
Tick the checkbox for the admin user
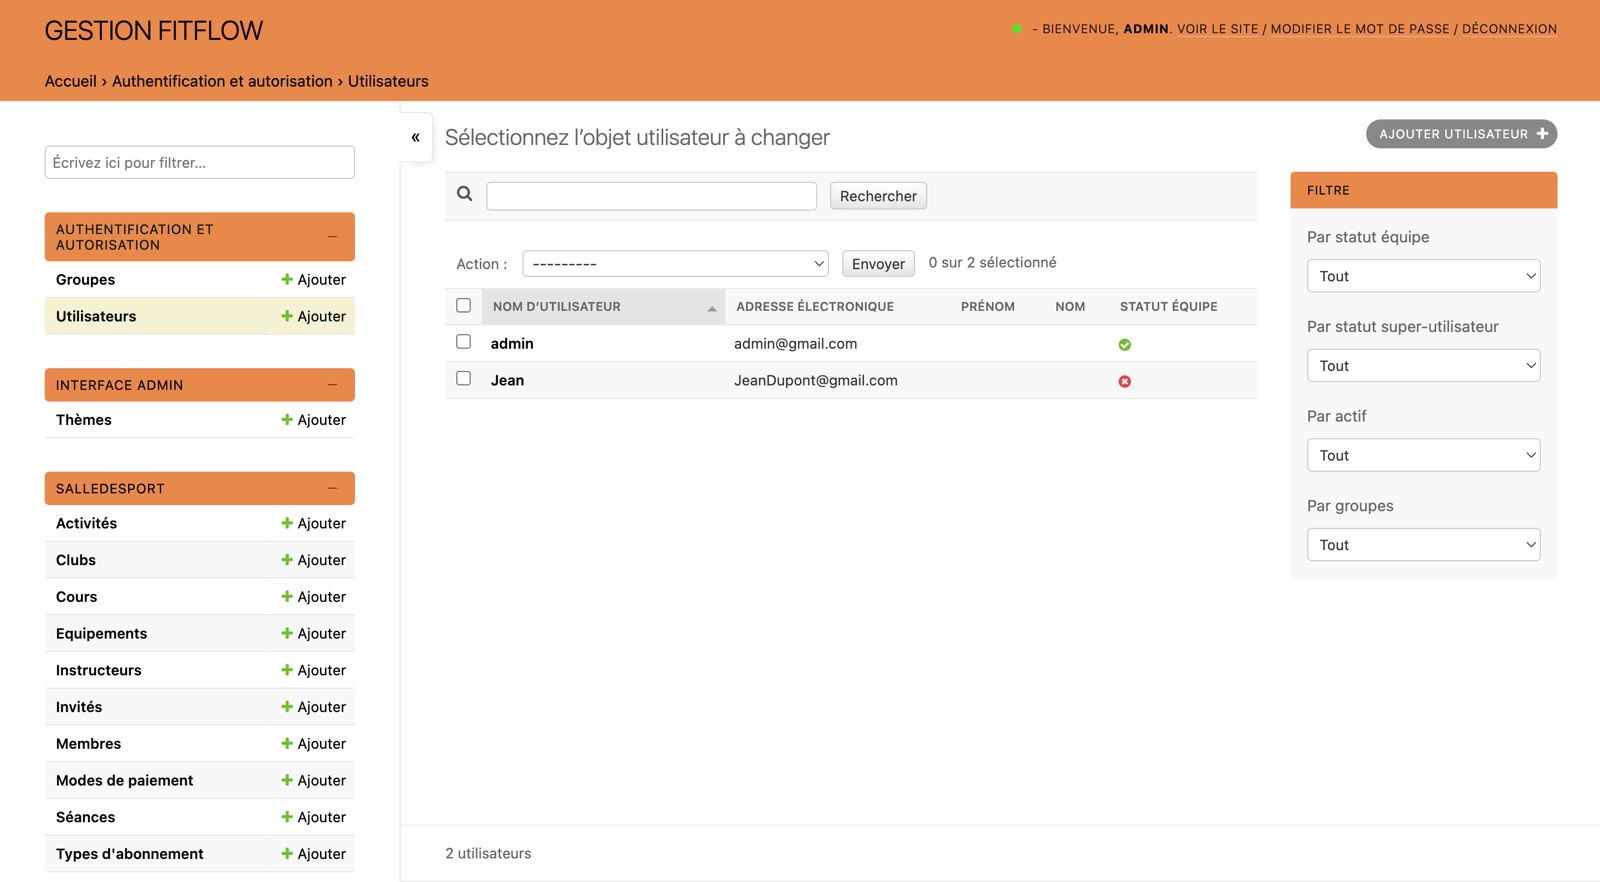pos(463,342)
